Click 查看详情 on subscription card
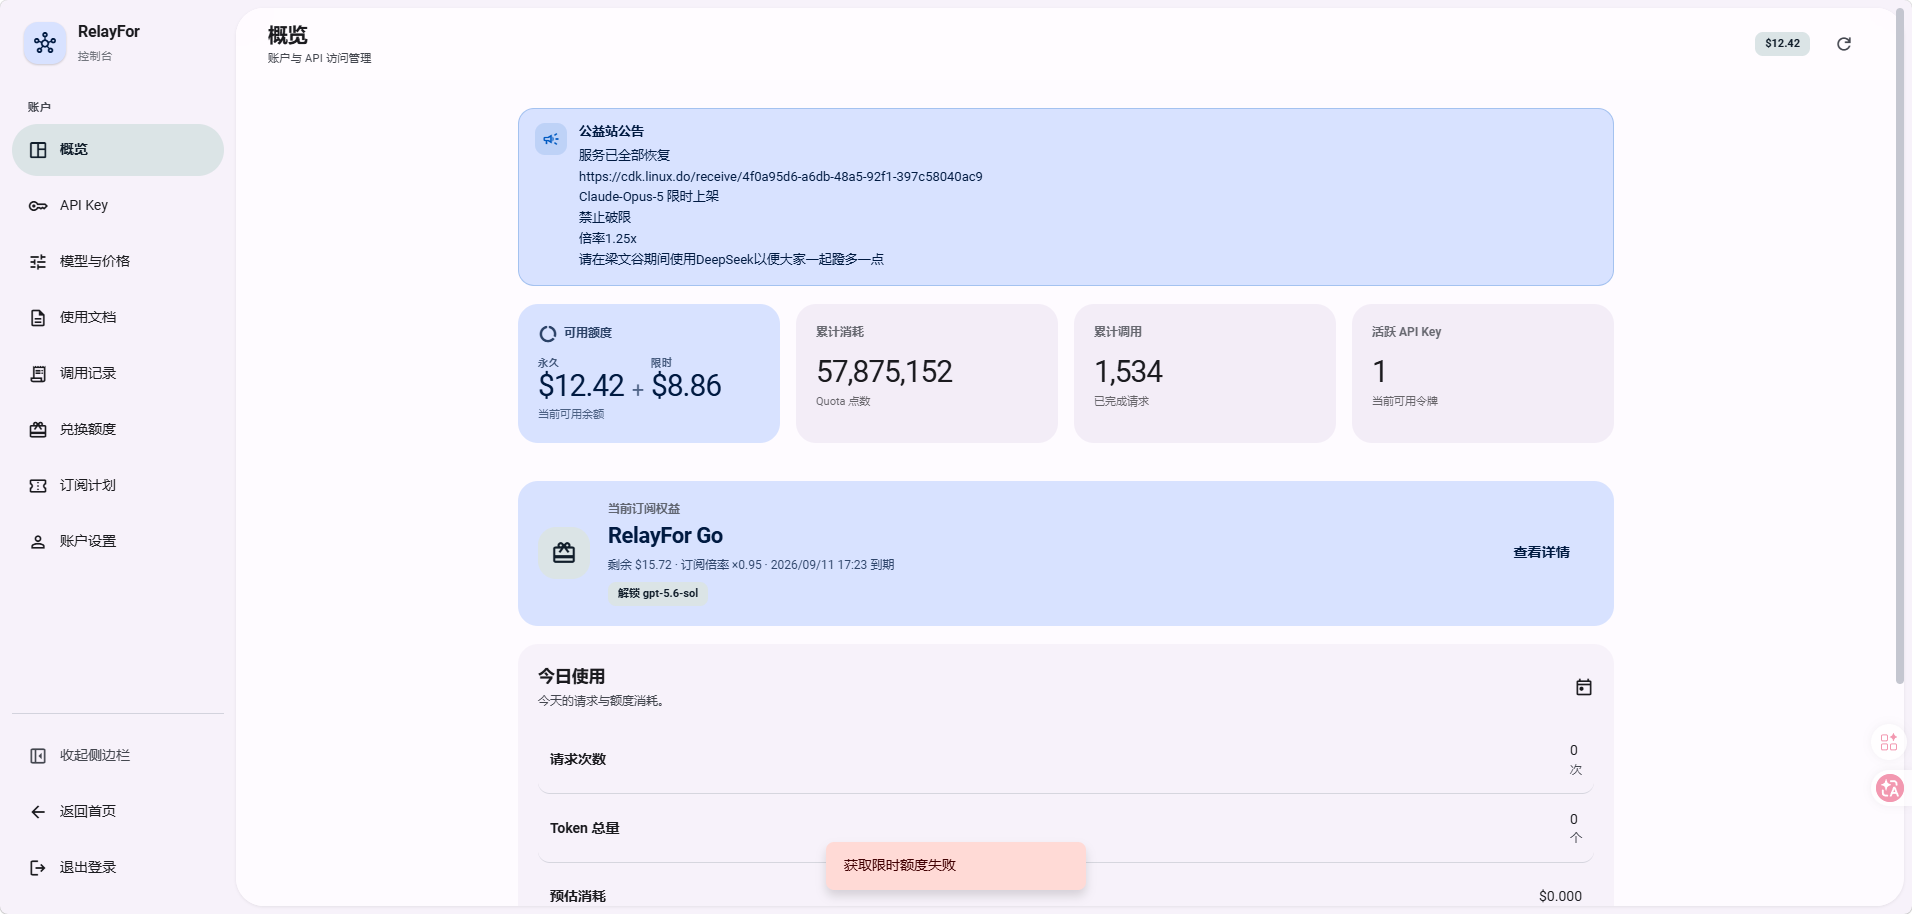Viewport: 1912px width, 914px height. pos(1541,552)
